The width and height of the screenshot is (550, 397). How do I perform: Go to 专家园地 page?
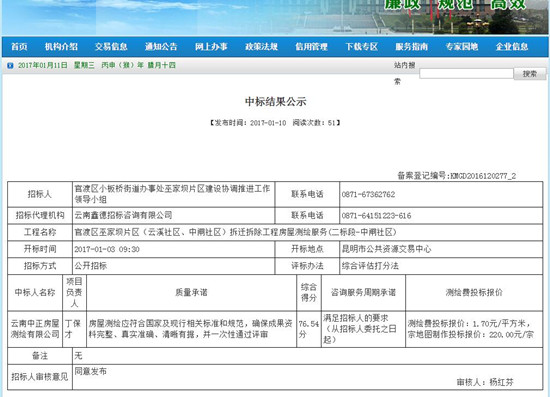tap(462, 47)
